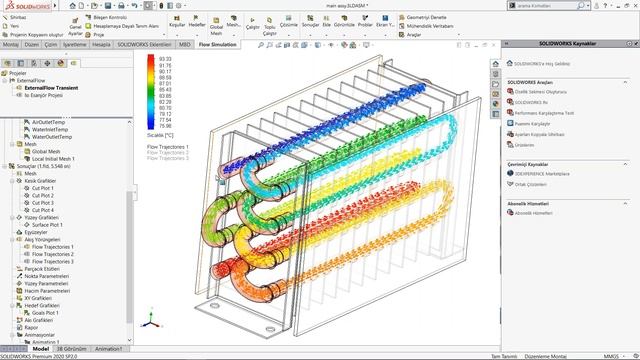The width and height of the screenshot is (640, 360).
Task: Open the Araçlar tools entry
Action: tap(410, 35)
